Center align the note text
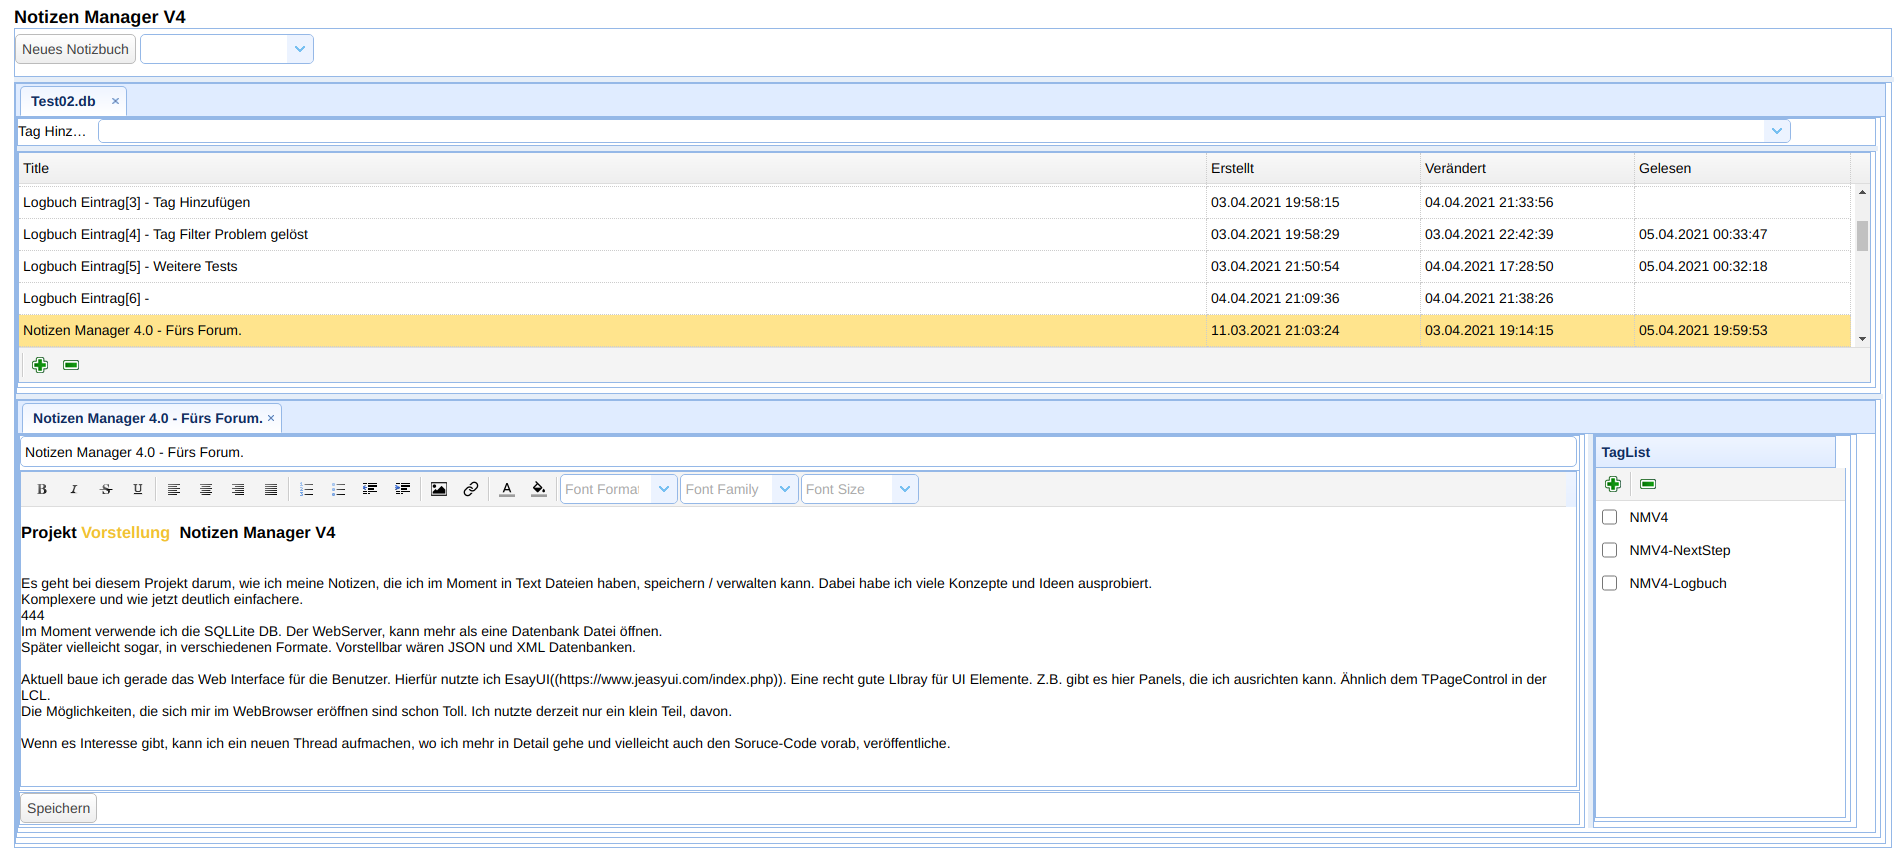 206,489
